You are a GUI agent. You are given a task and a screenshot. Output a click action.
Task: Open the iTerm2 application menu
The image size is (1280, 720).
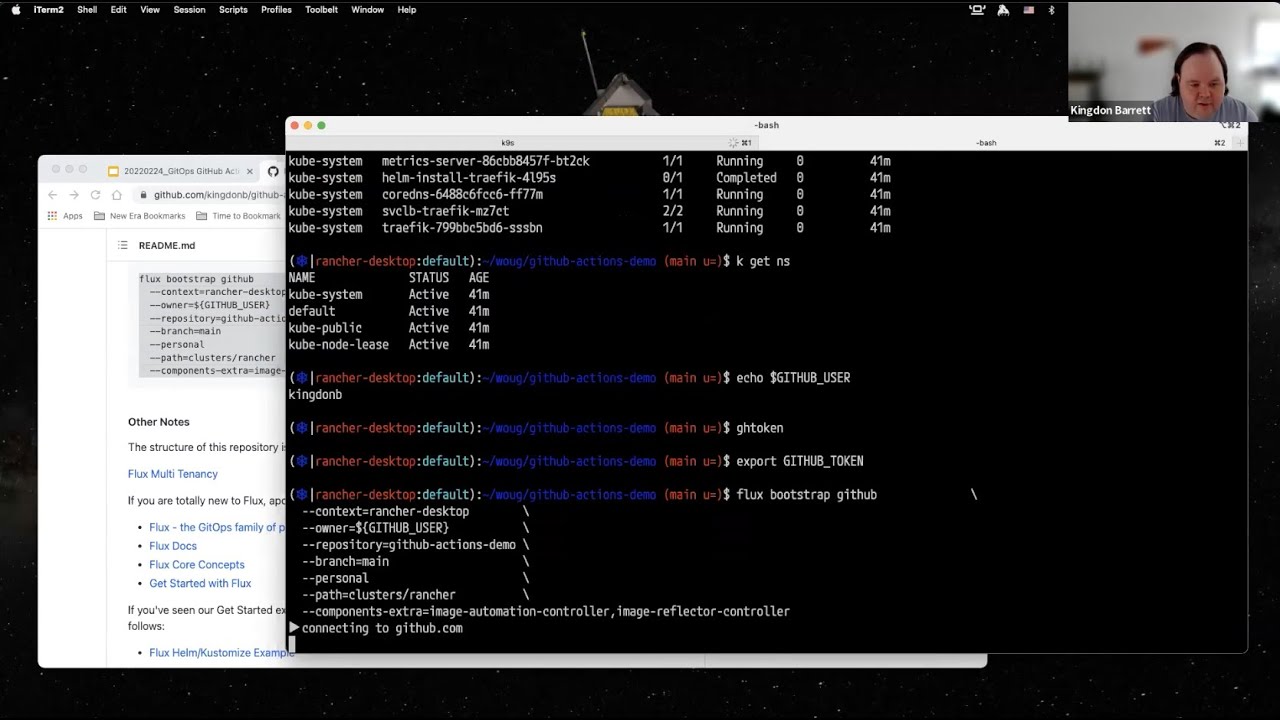(48, 9)
